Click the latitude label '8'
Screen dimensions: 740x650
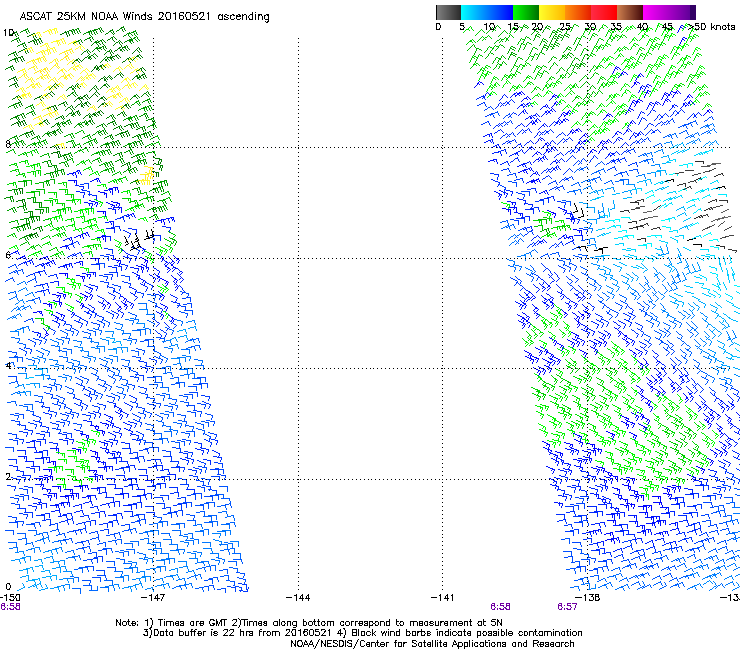tap(8, 144)
